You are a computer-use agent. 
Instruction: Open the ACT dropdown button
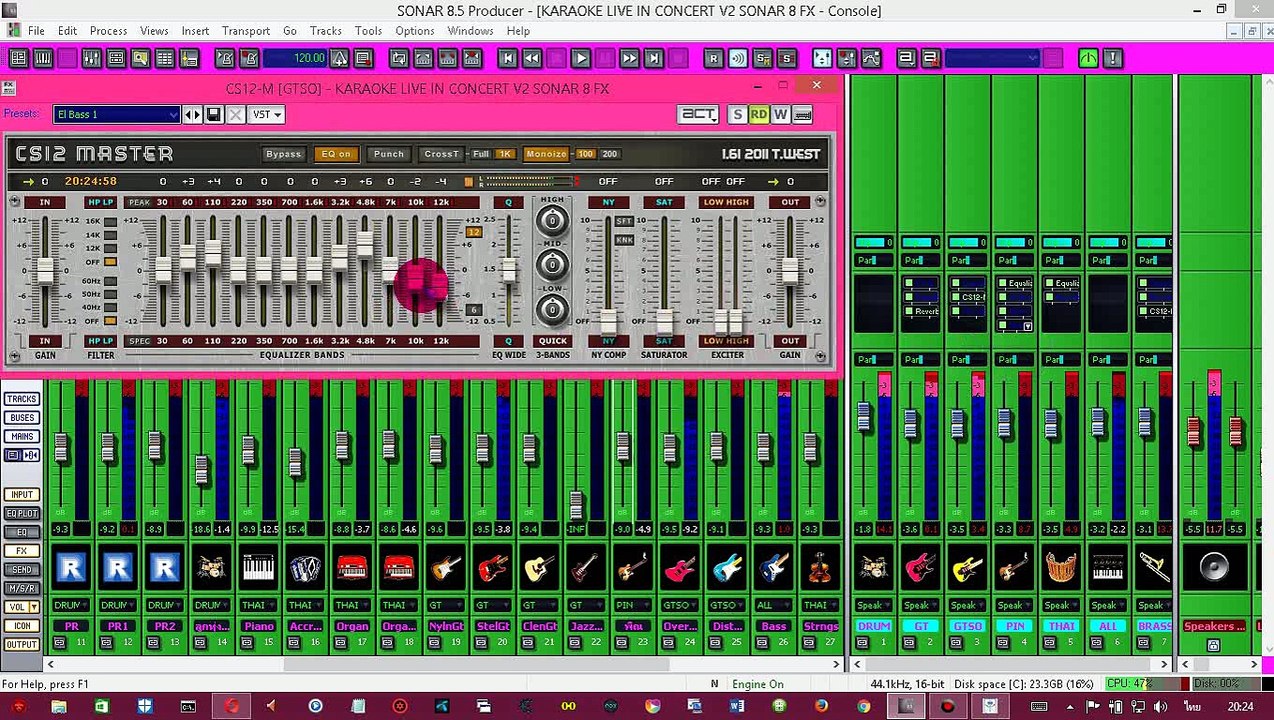[x=699, y=115]
